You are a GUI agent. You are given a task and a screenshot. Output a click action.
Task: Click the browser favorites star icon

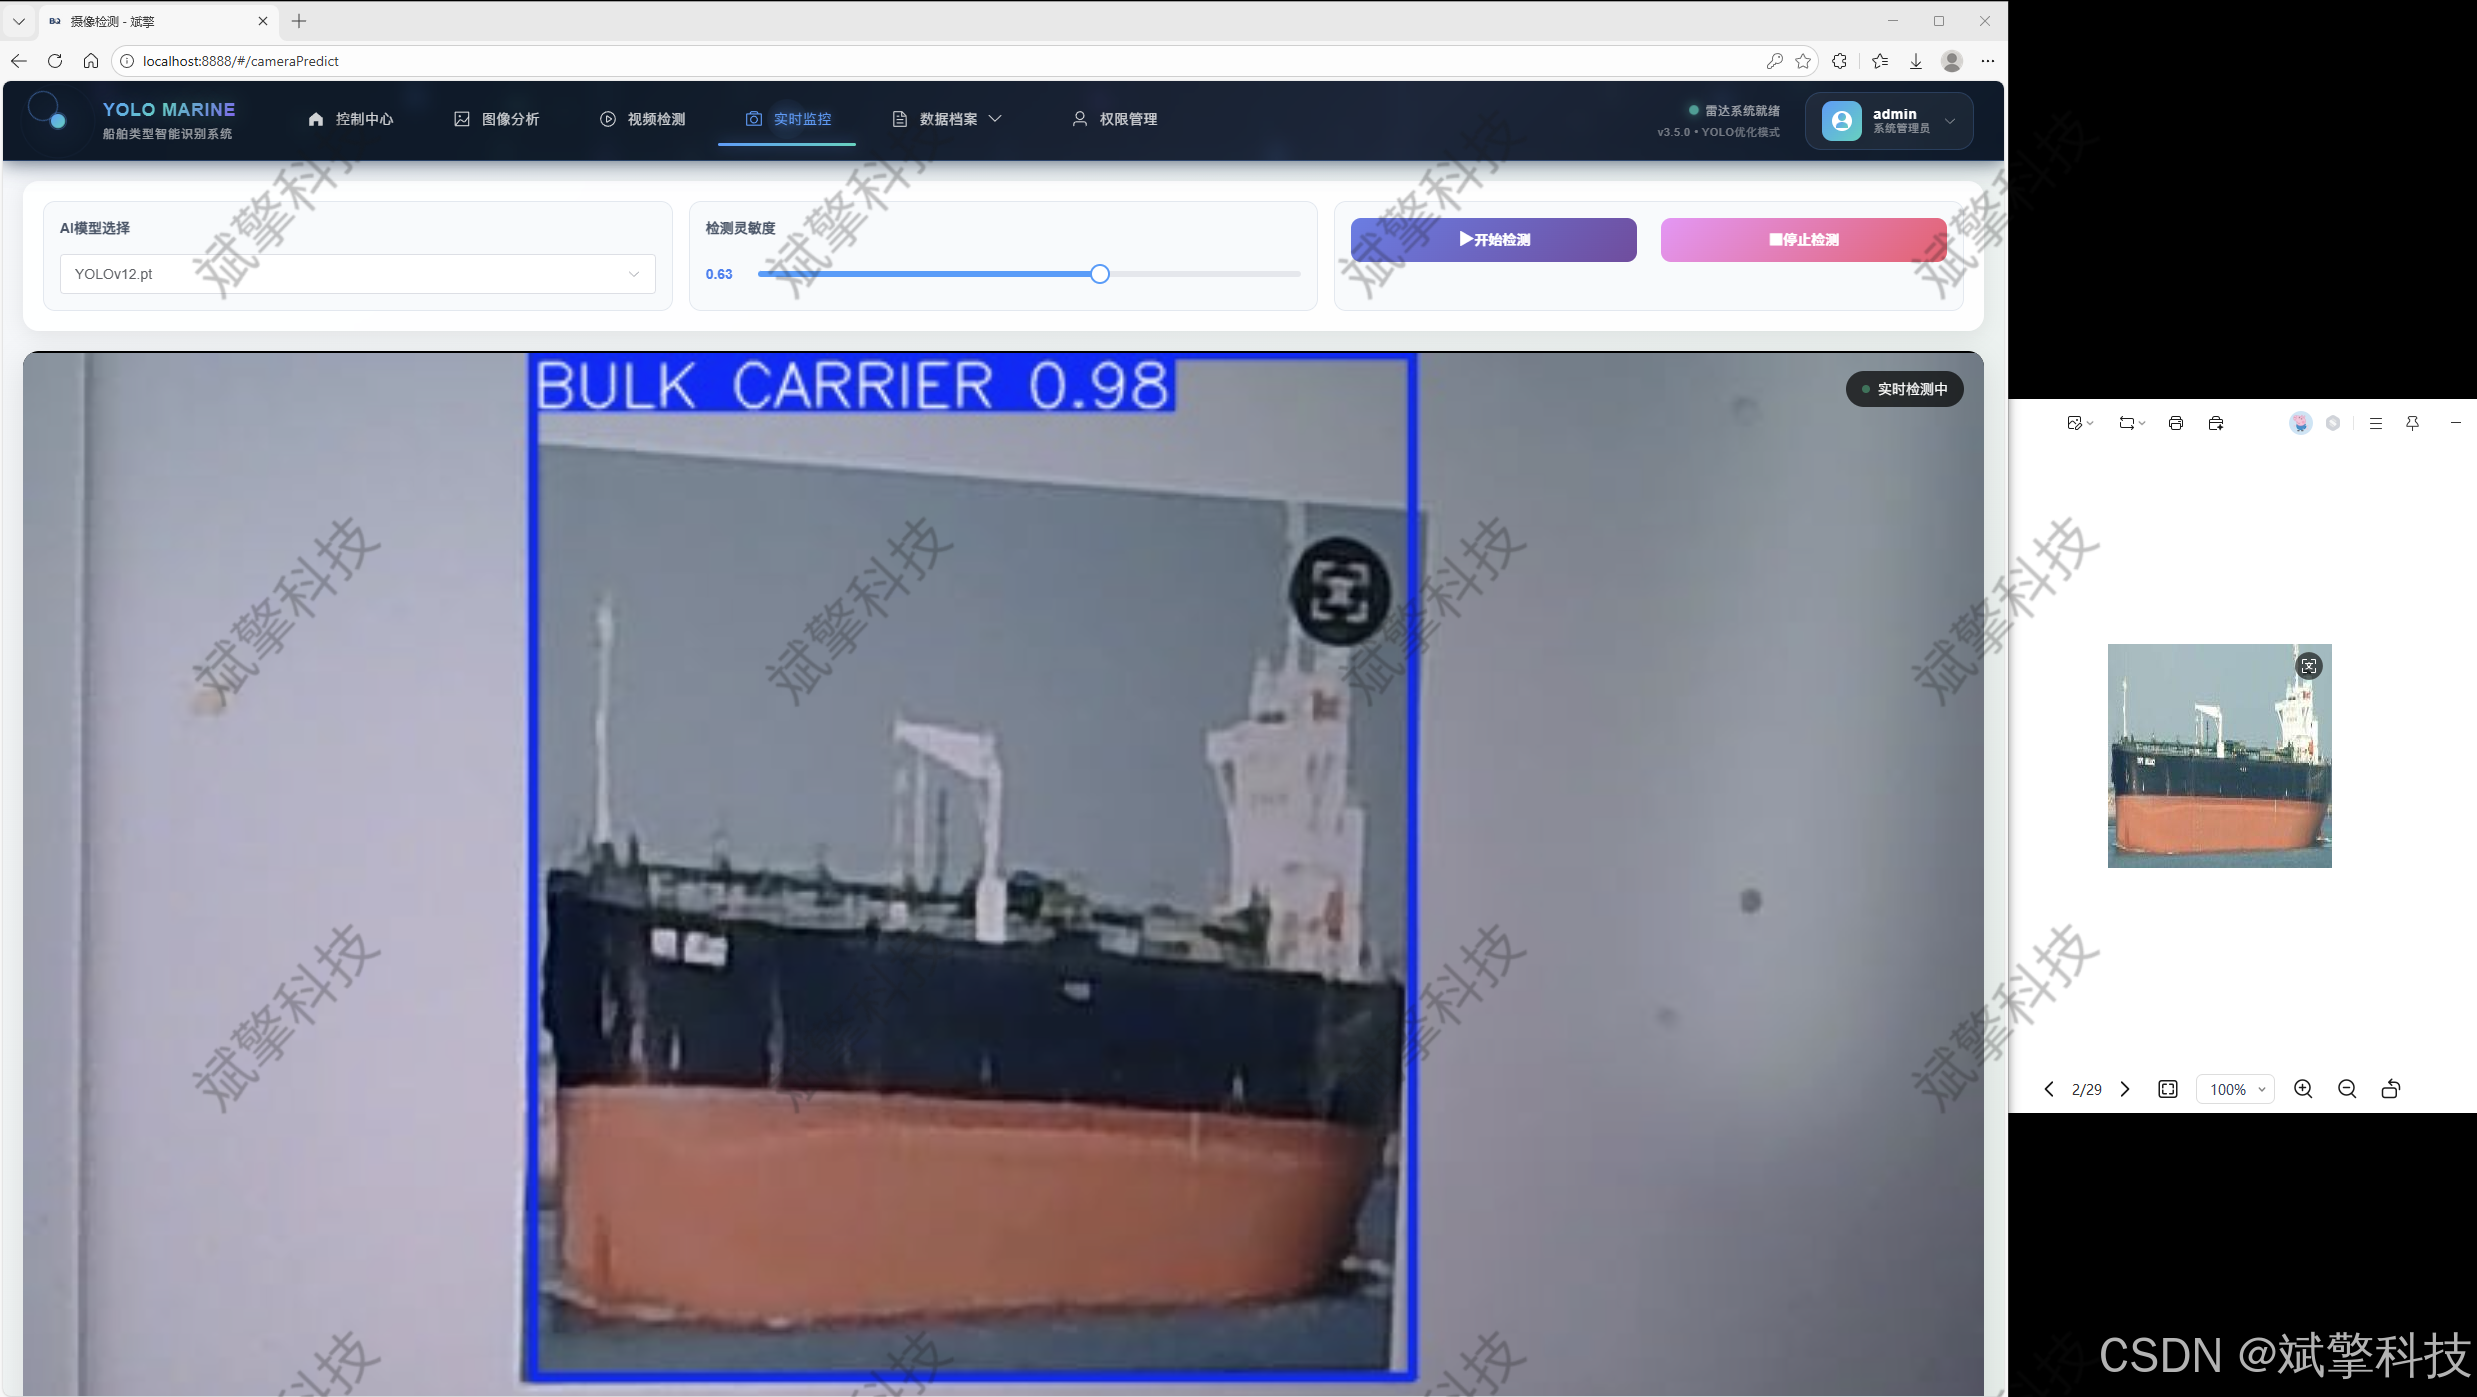[x=1803, y=61]
